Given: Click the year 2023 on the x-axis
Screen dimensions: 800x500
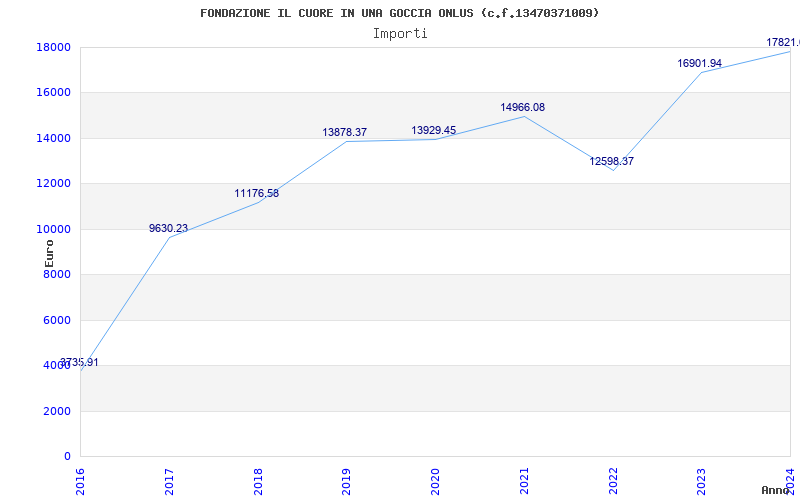Looking at the screenshot, I should point(702,481).
